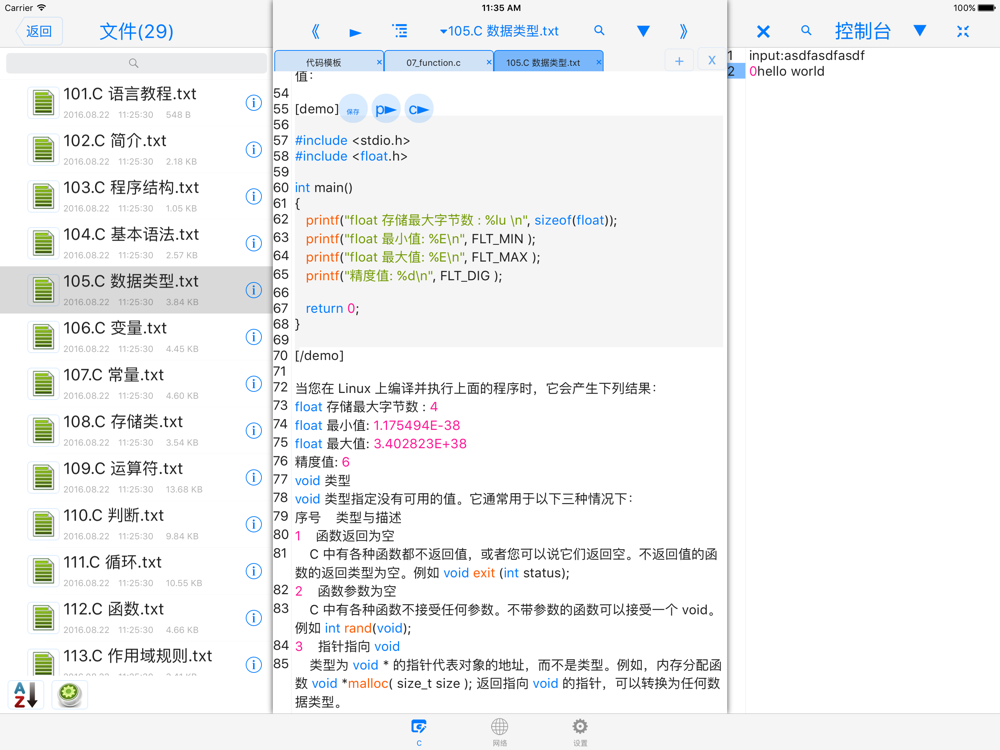This screenshot has width=1000, height=750.
Task: Close the 105.C 数据类型.txt tab
Action: [x=599, y=62]
